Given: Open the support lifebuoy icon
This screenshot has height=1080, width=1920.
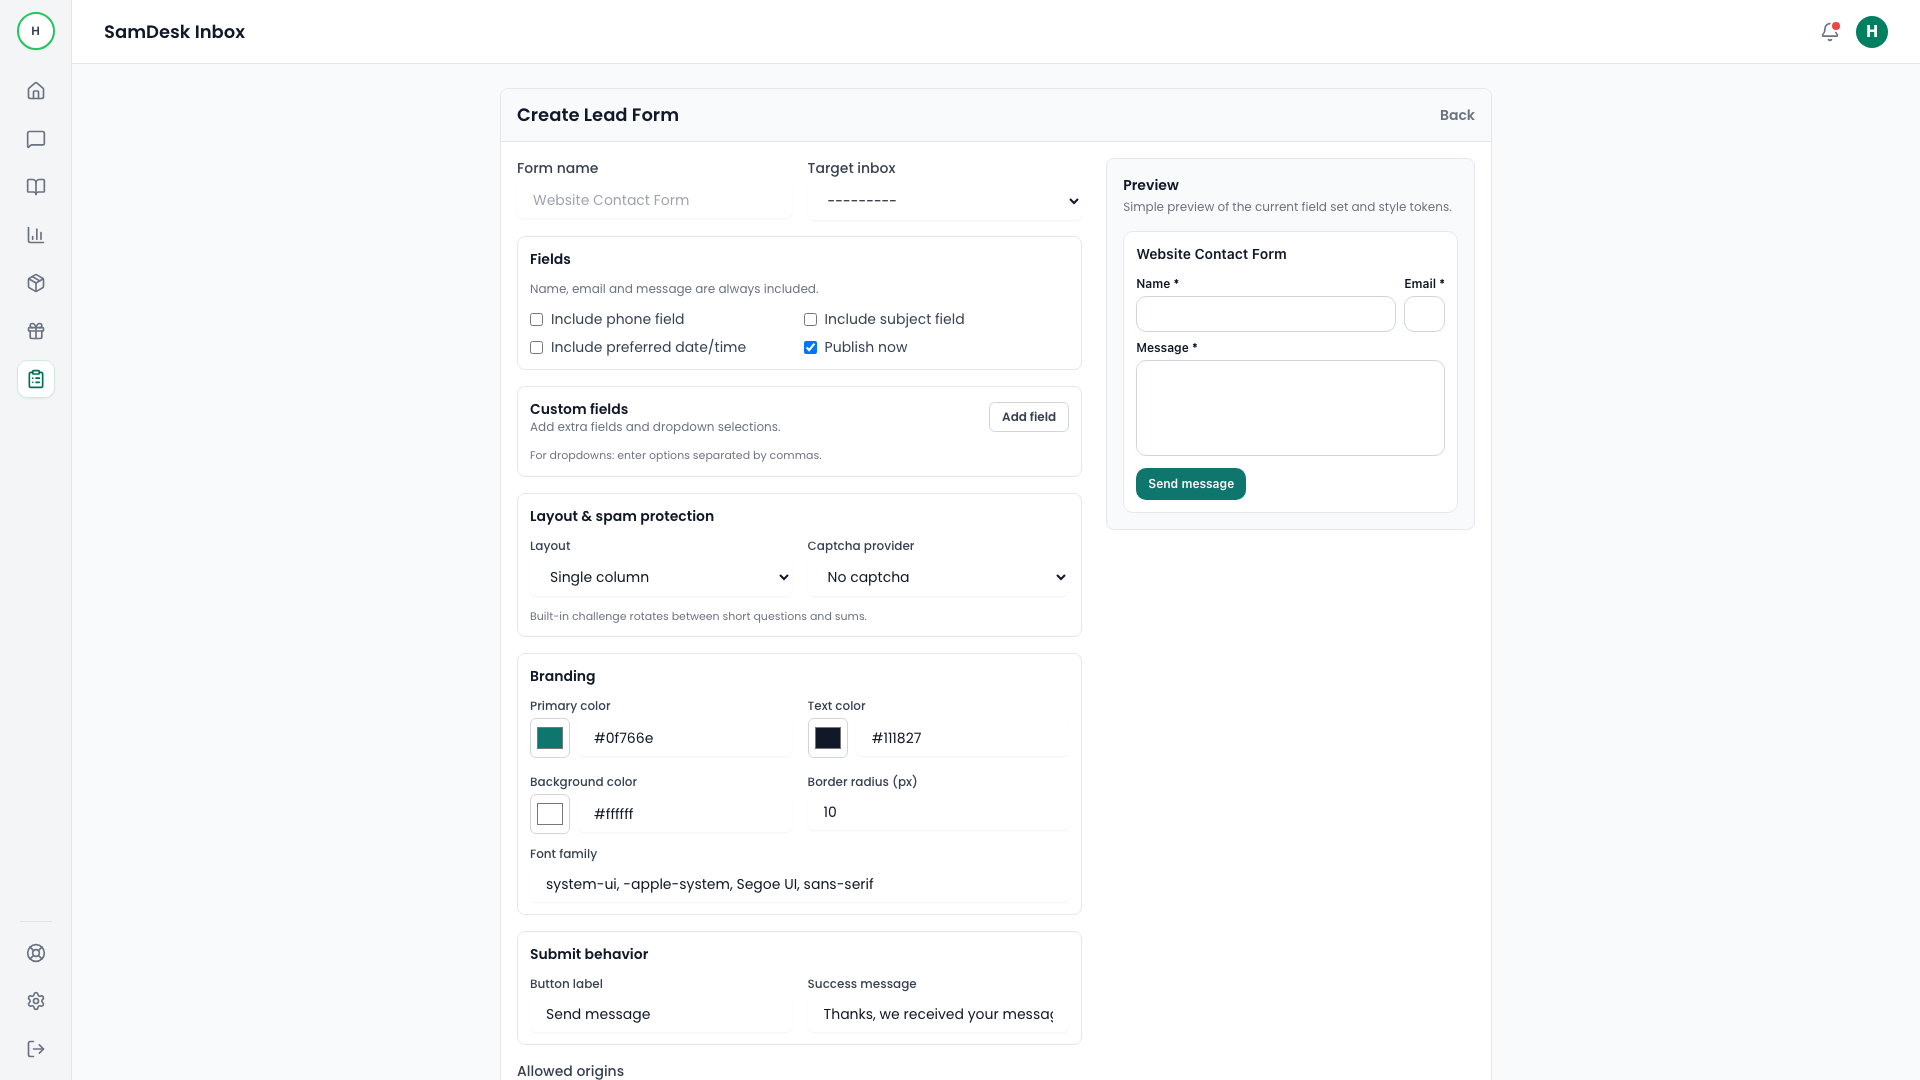Looking at the screenshot, I should click(x=36, y=953).
